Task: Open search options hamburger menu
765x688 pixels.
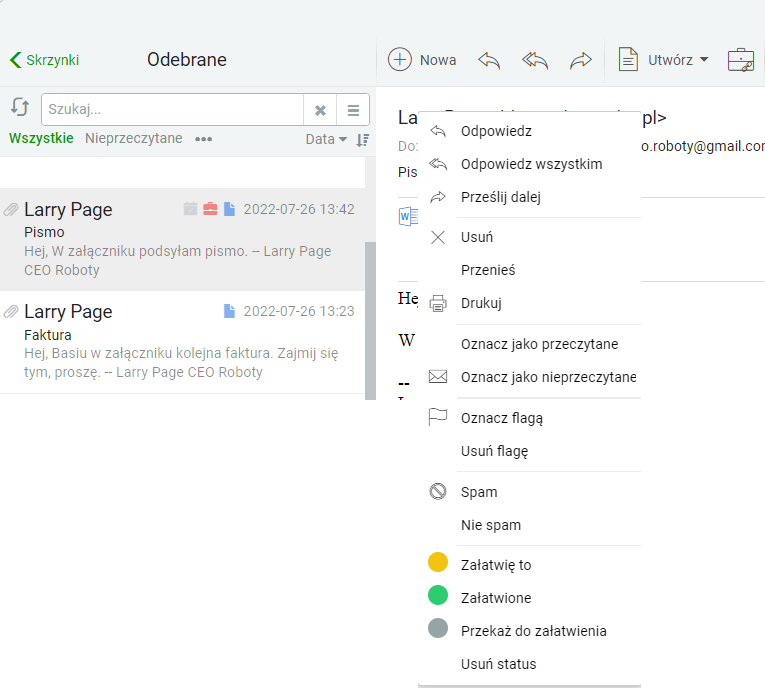Action: [353, 110]
